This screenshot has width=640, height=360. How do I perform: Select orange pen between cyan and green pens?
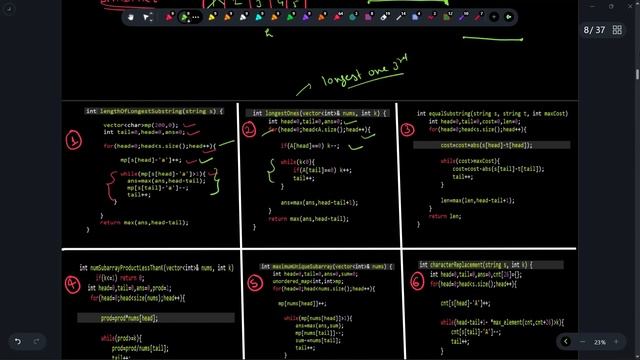pyautogui.click(x=275, y=17)
